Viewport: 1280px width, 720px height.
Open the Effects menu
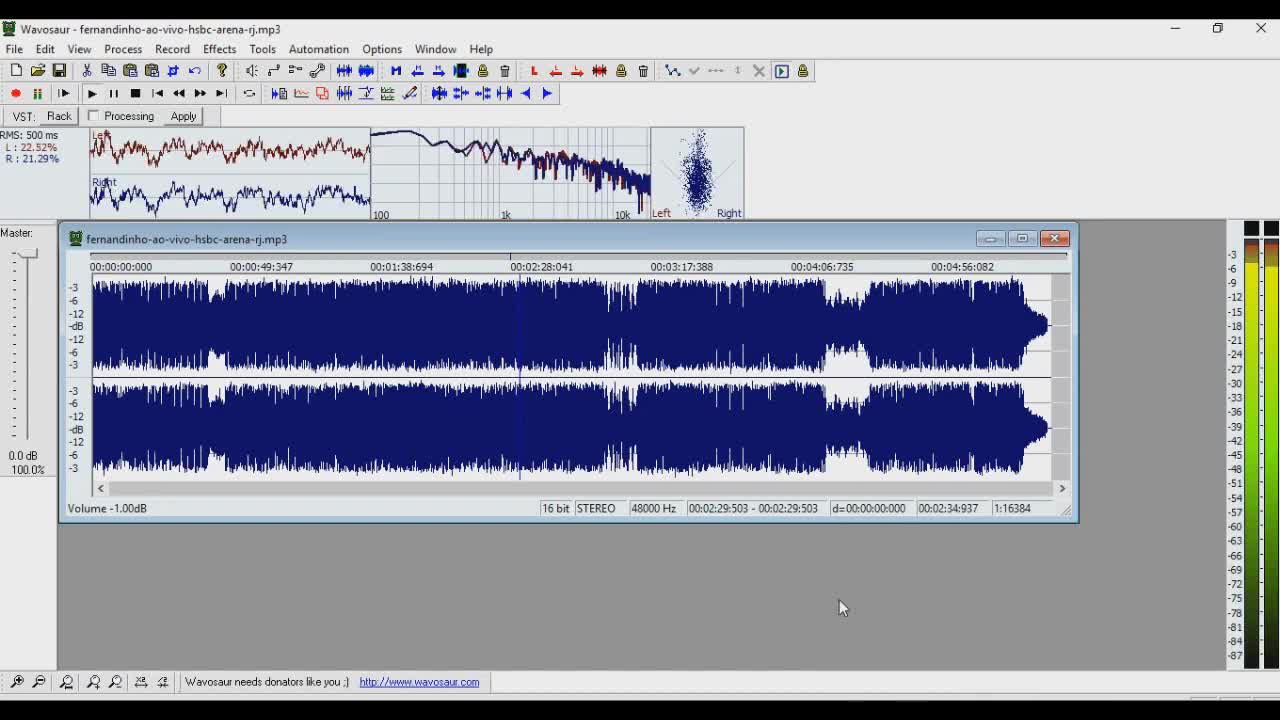pos(219,49)
